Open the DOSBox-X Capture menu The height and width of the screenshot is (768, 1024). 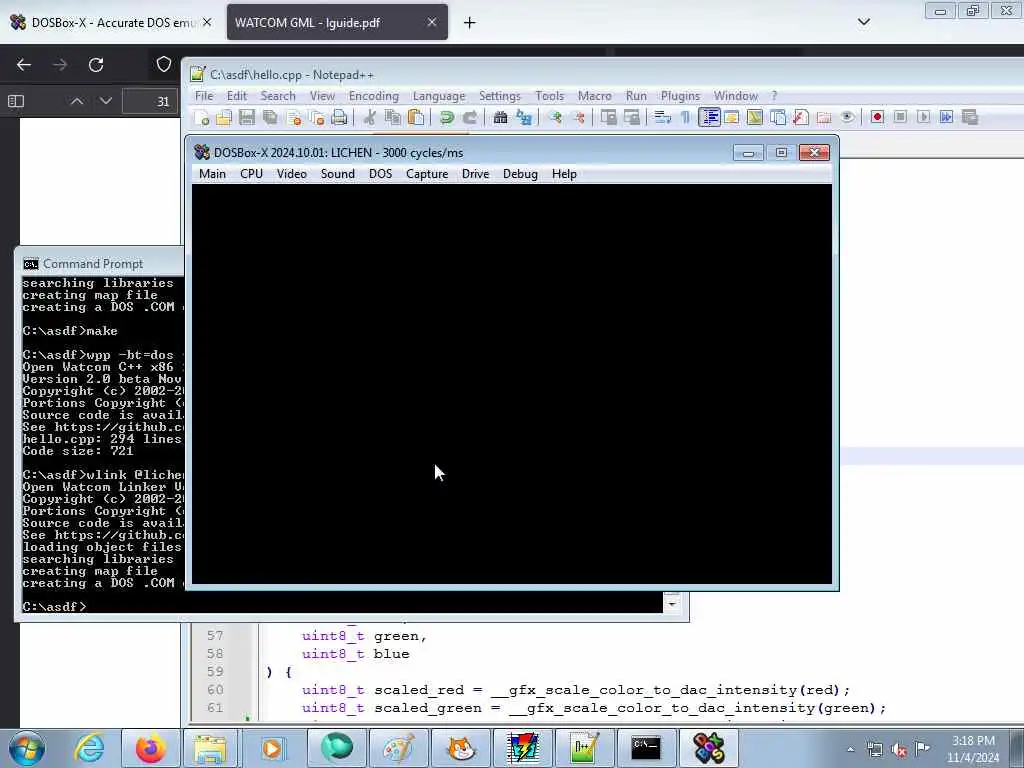coord(427,174)
